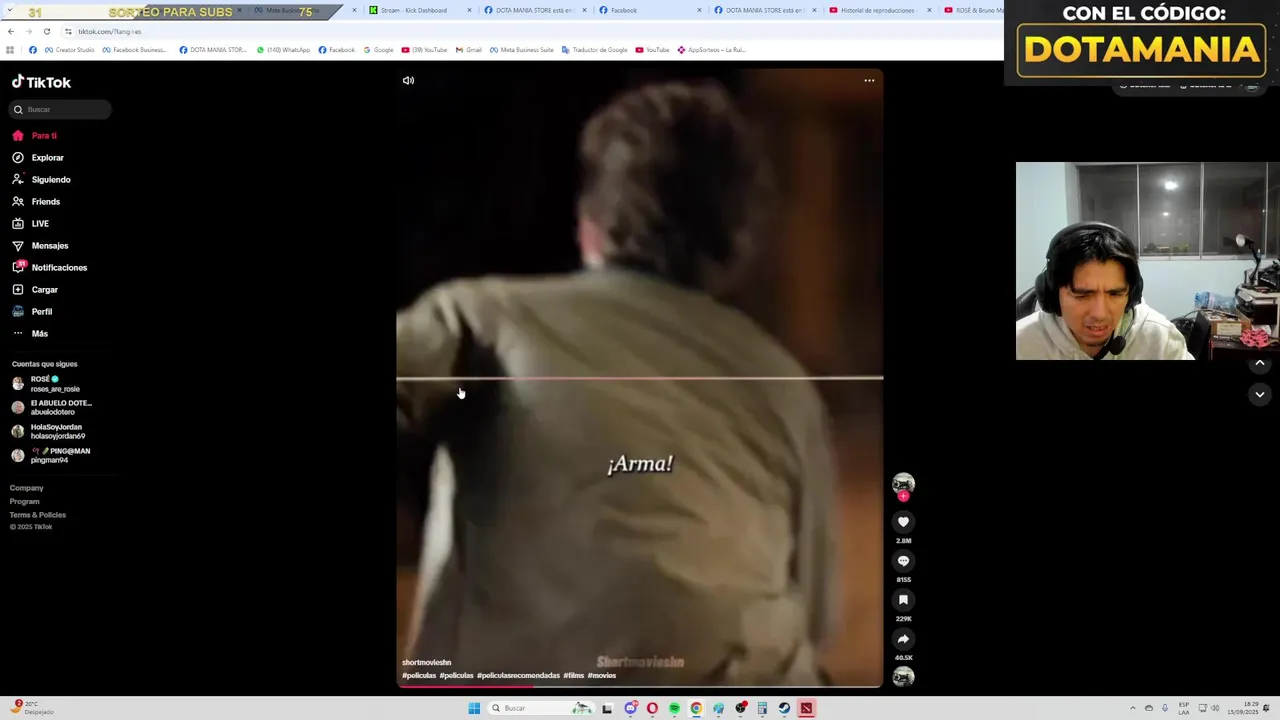
Task: Open the Creator Studio bookmark
Action: (x=70, y=50)
